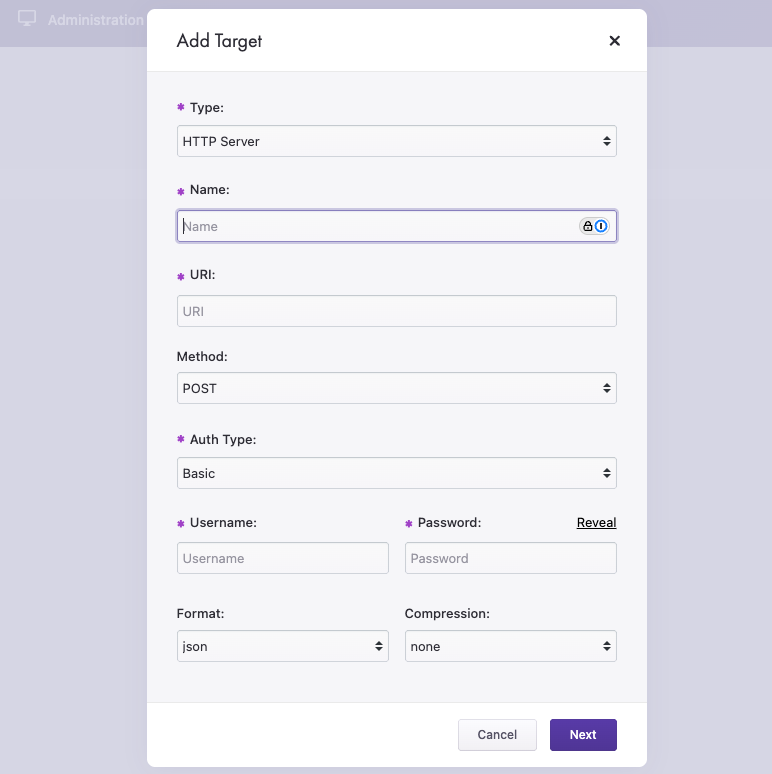Click the "Compression:" field label
The height and width of the screenshot is (774, 772).
pos(447,613)
